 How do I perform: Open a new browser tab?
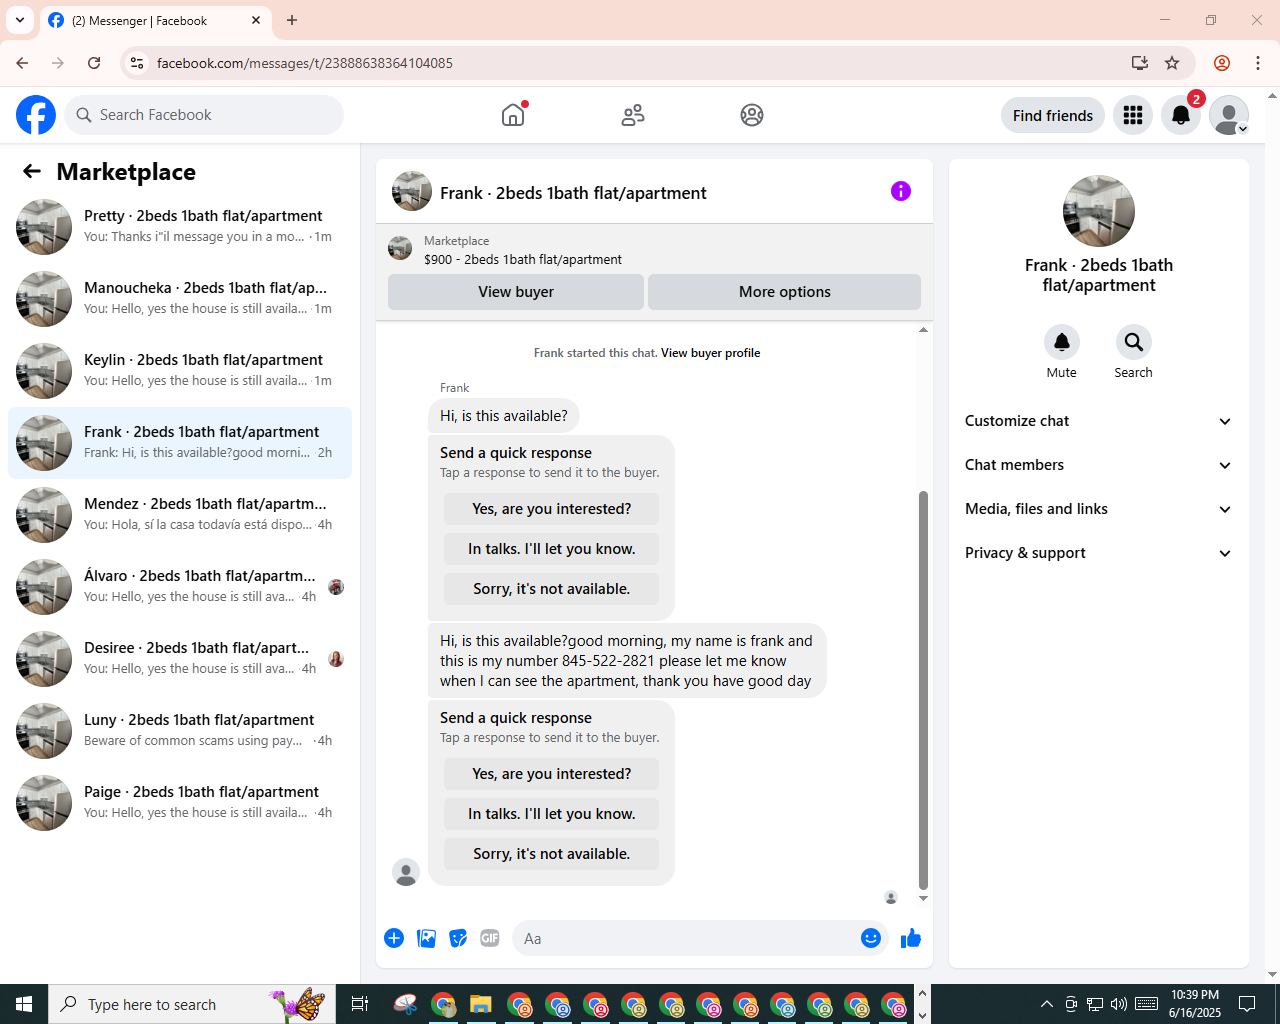(292, 20)
